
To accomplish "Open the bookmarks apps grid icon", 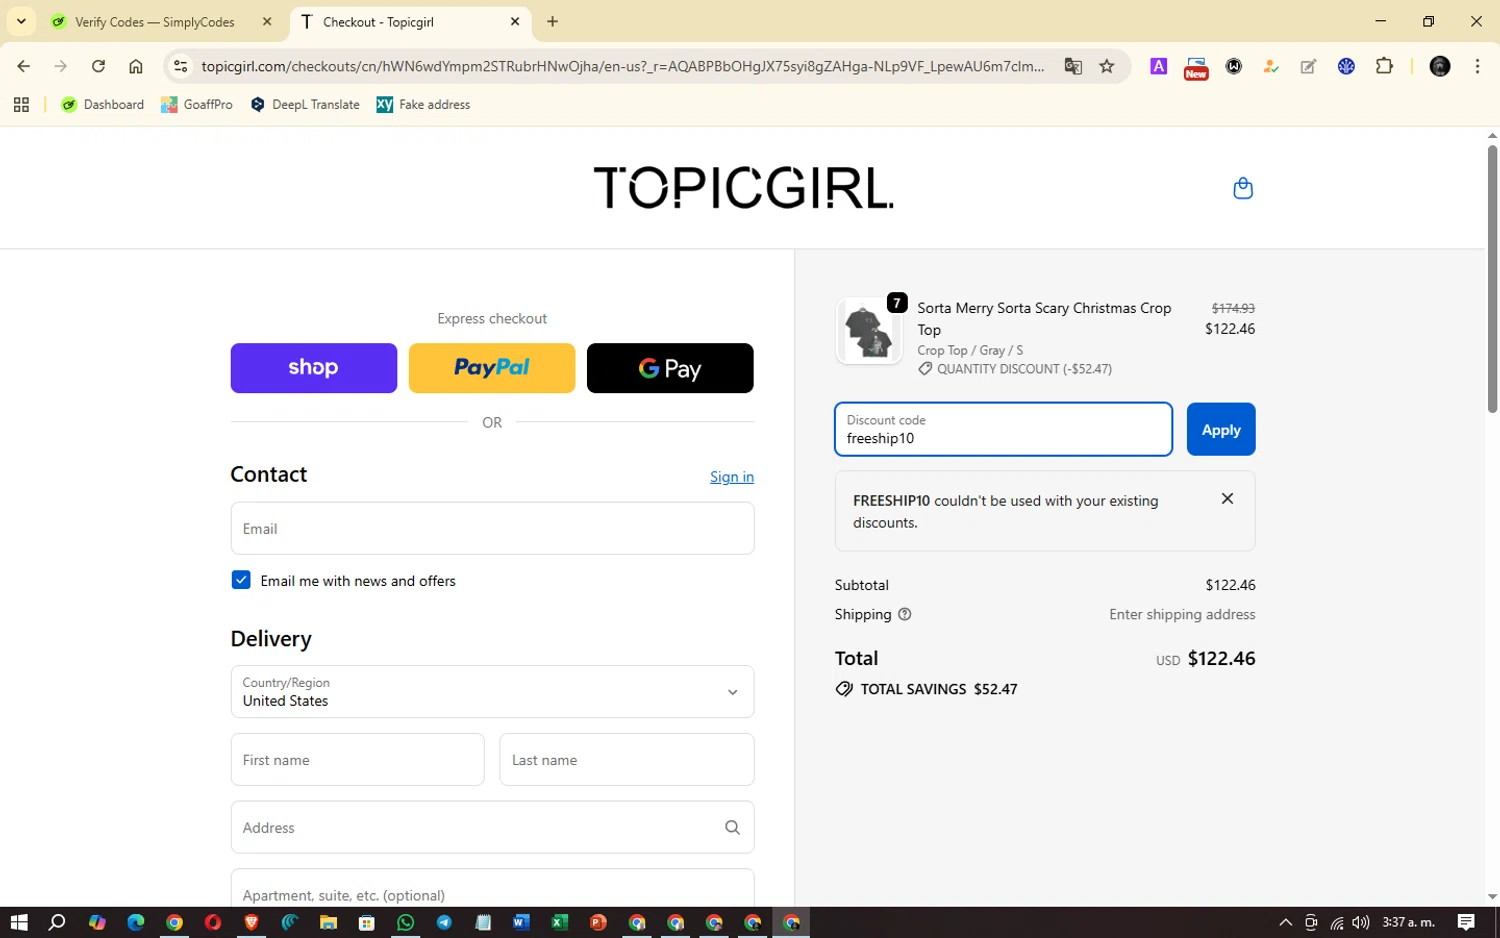I will point(21,104).
